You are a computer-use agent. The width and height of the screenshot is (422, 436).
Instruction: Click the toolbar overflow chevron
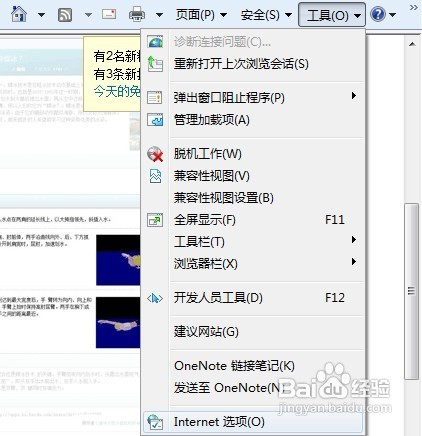(414, 8)
